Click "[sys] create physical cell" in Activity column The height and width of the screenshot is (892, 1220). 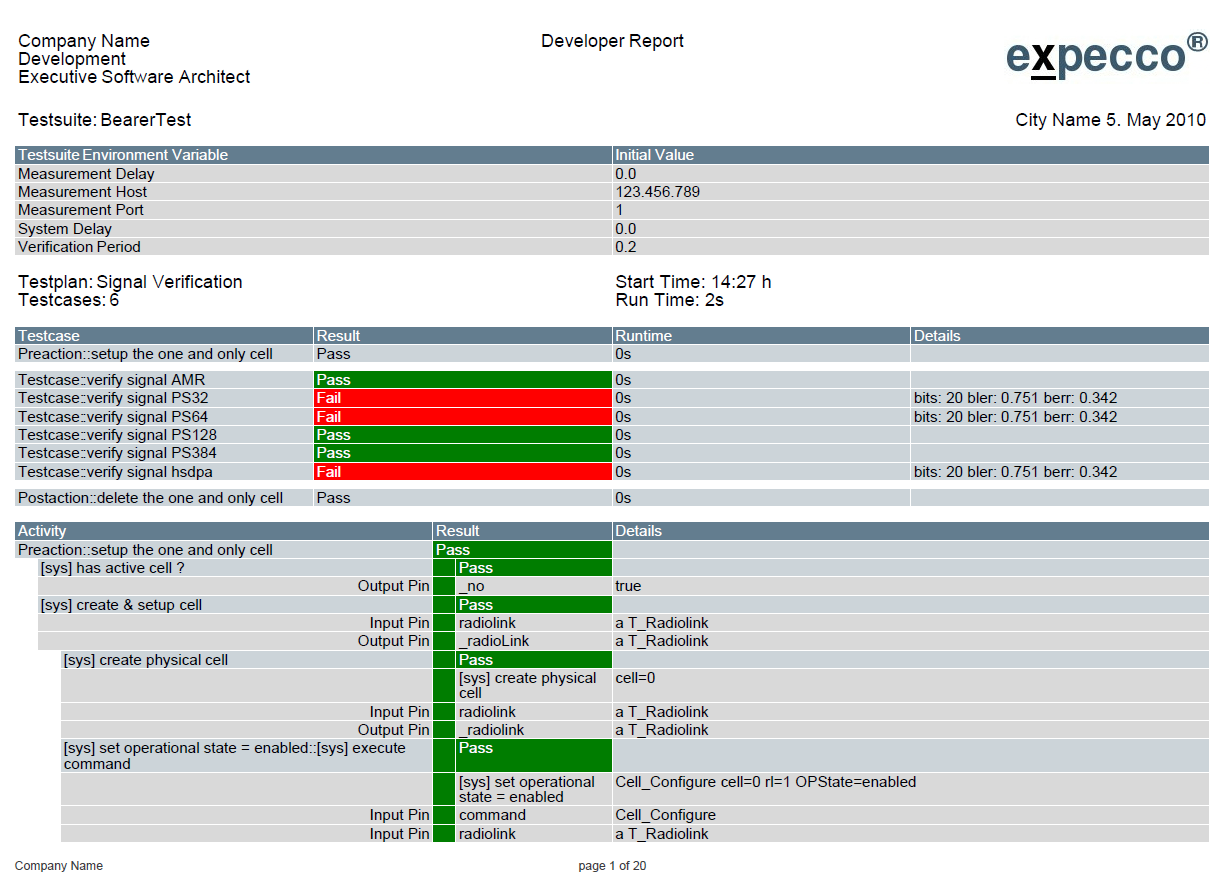(x=145, y=660)
